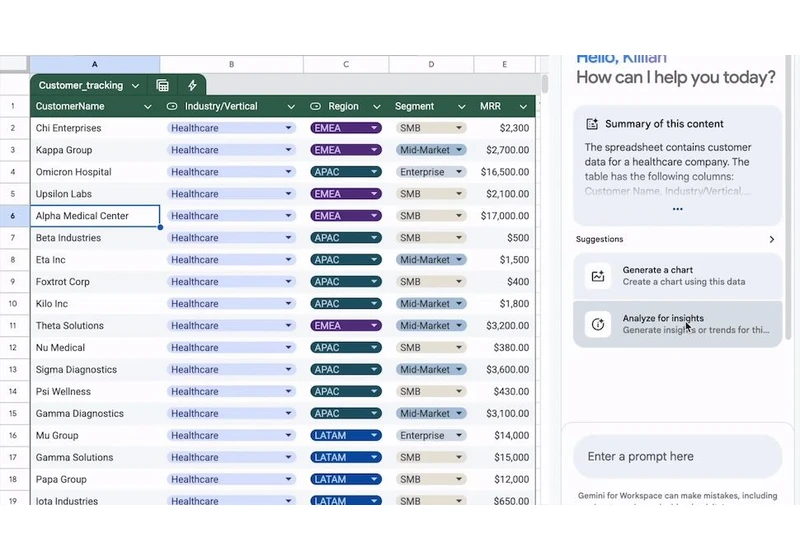
Task: Select the Psi Wellness cell
Action: (x=95, y=391)
